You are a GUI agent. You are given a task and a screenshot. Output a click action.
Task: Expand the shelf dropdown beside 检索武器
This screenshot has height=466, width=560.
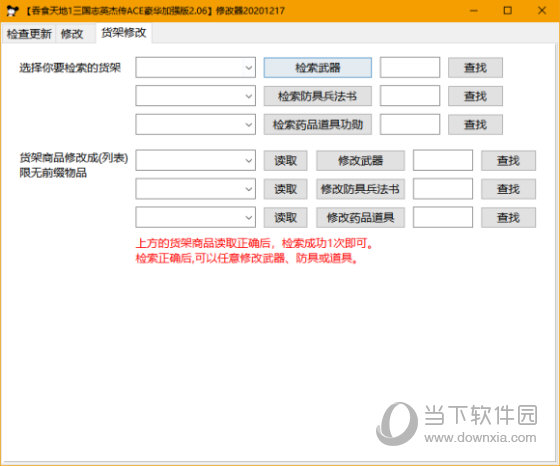[195, 67]
